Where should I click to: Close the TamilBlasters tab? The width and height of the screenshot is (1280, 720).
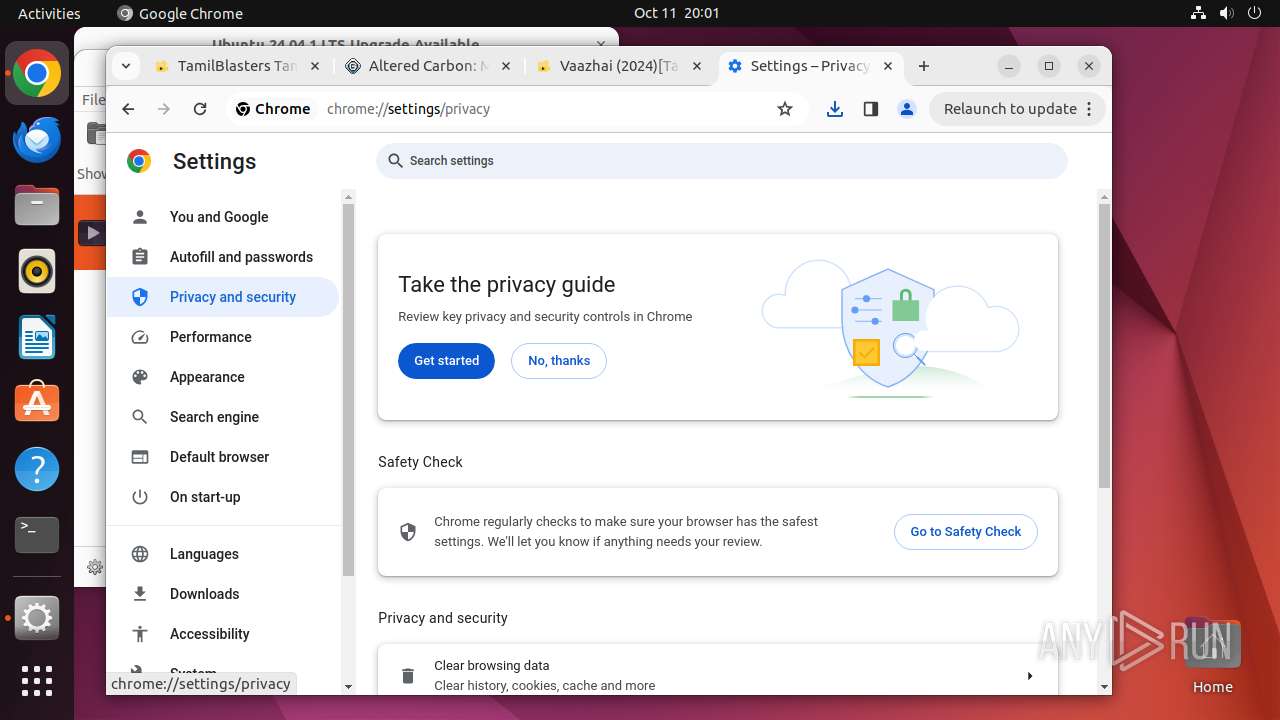tap(314, 66)
